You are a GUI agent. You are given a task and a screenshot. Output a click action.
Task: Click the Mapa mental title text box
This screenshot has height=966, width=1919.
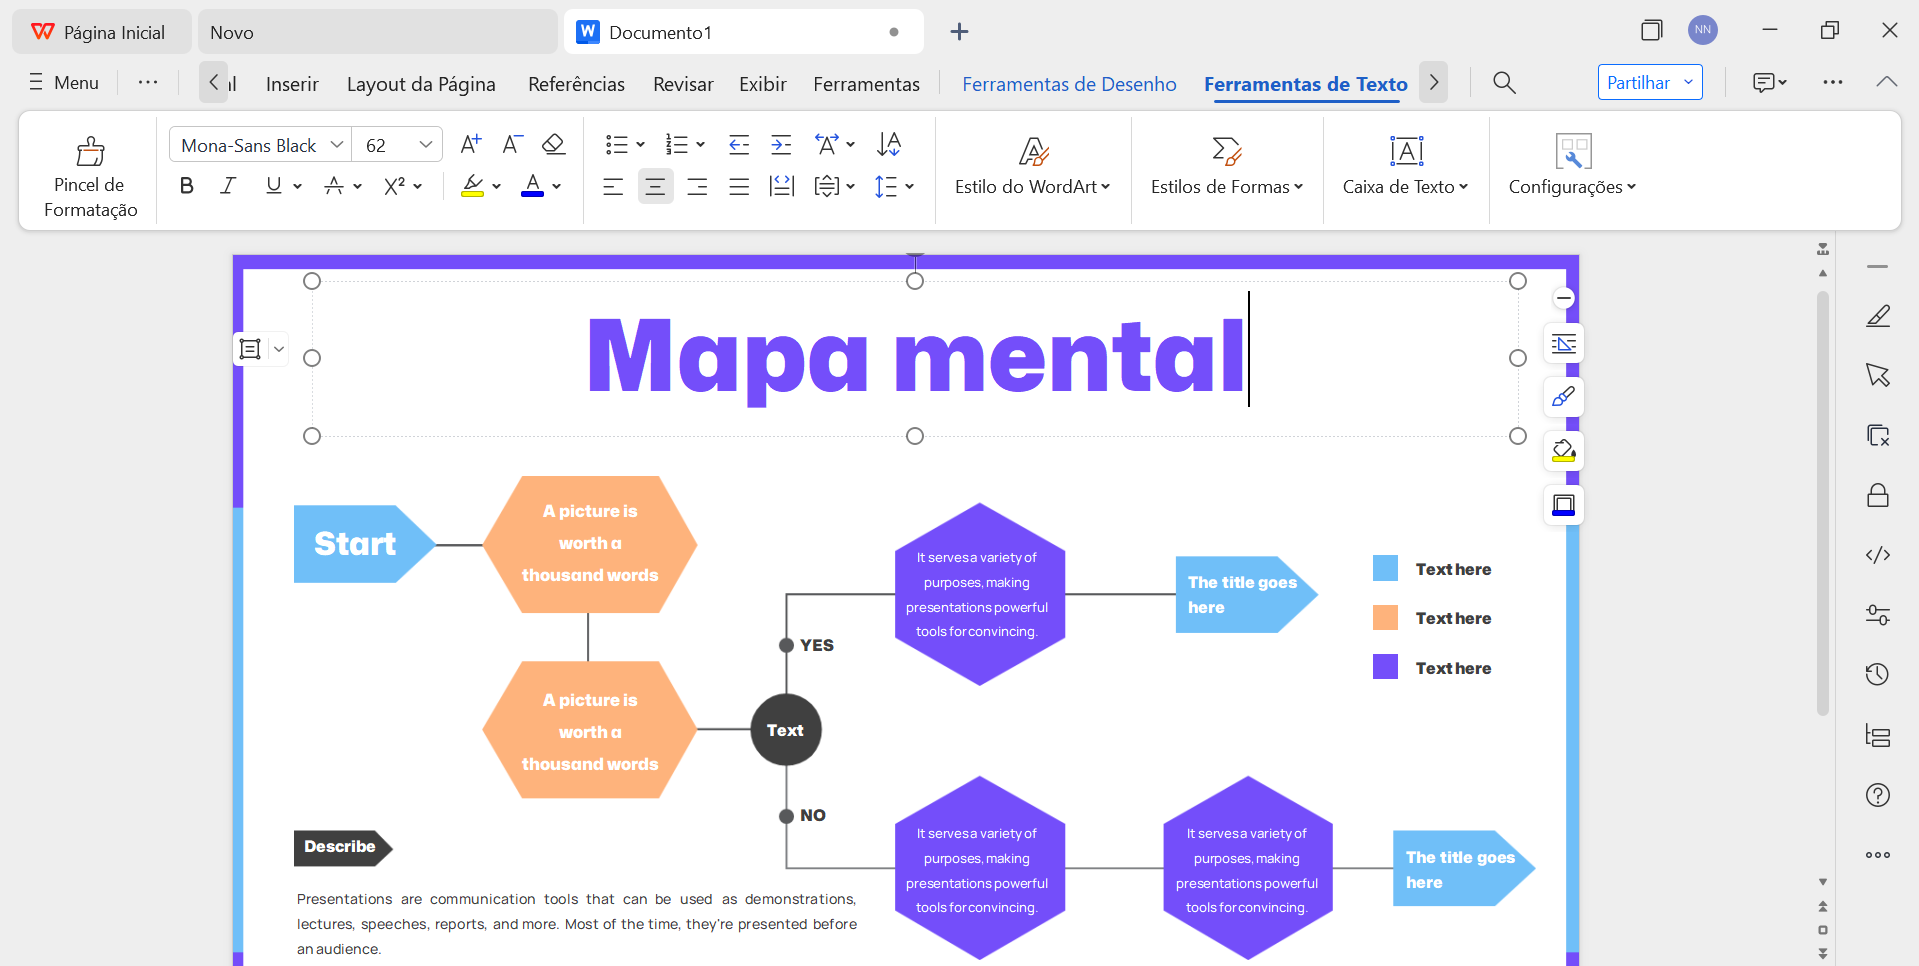click(x=914, y=357)
